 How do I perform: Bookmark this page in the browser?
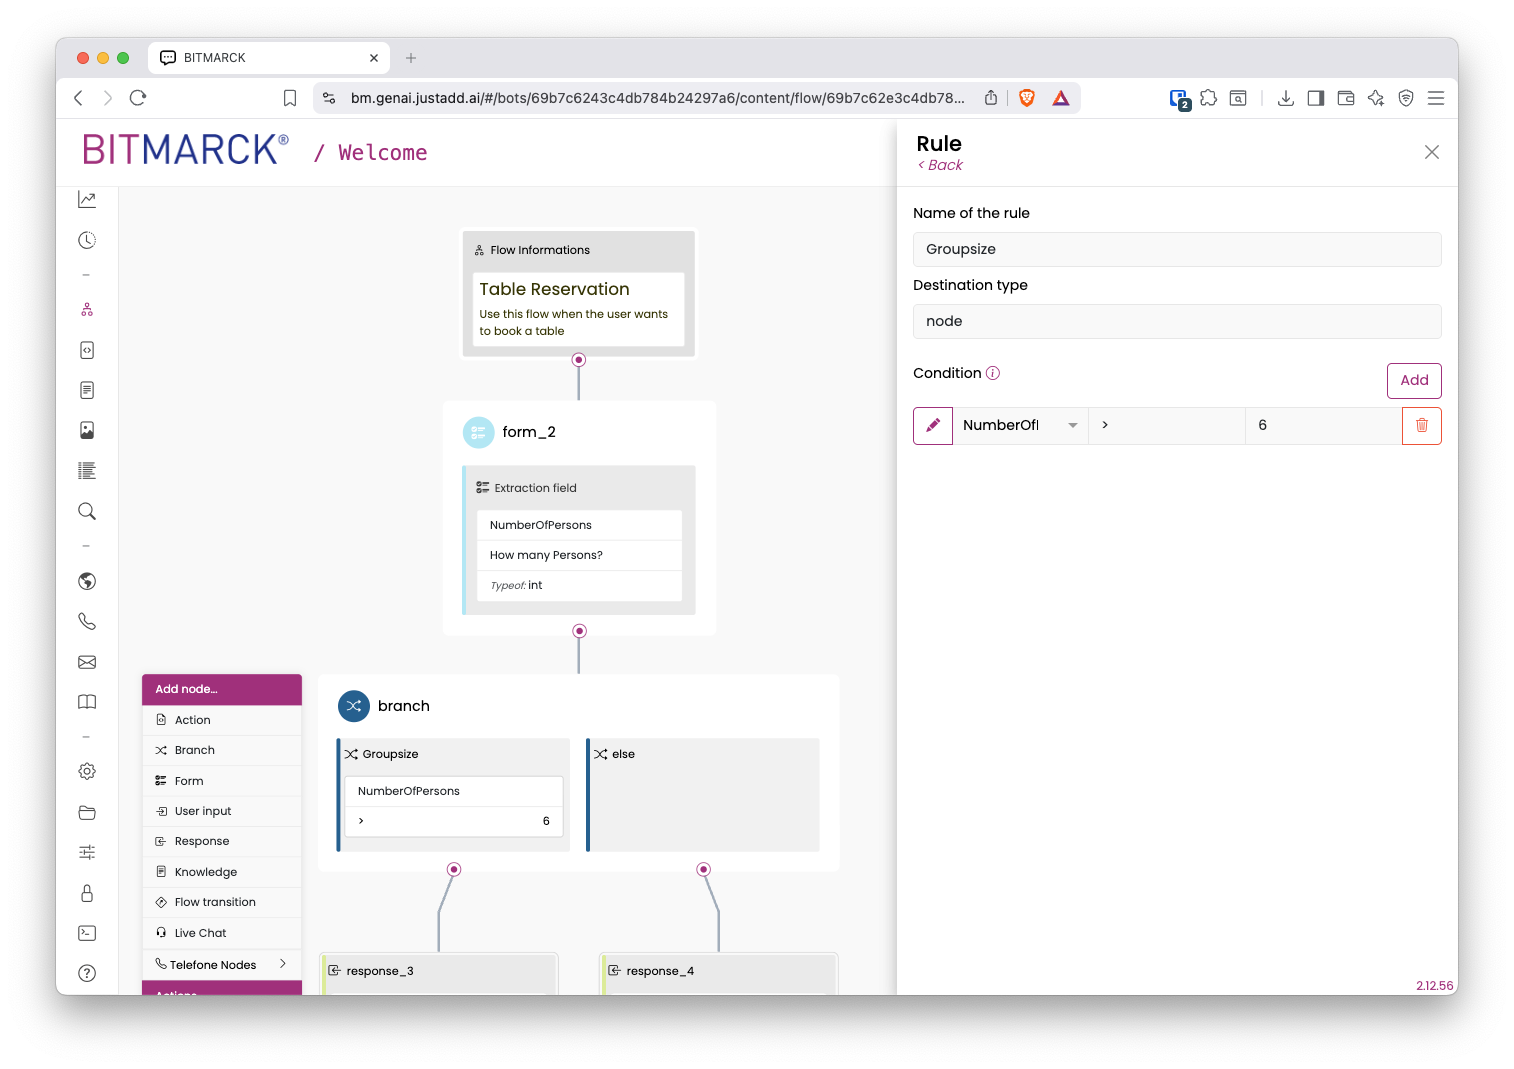click(x=290, y=98)
